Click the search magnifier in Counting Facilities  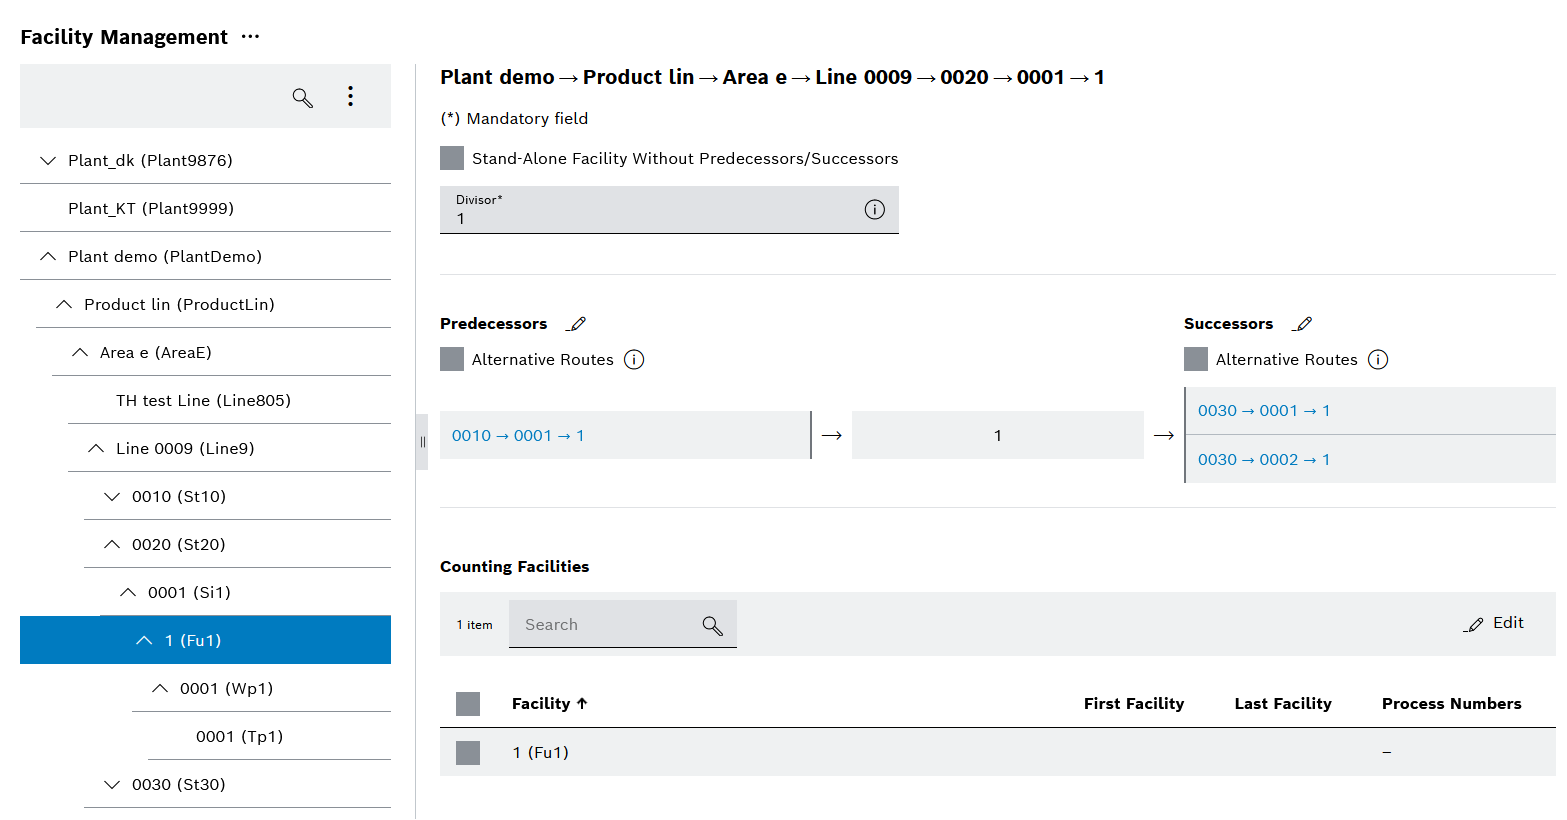(x=712, y=625)
